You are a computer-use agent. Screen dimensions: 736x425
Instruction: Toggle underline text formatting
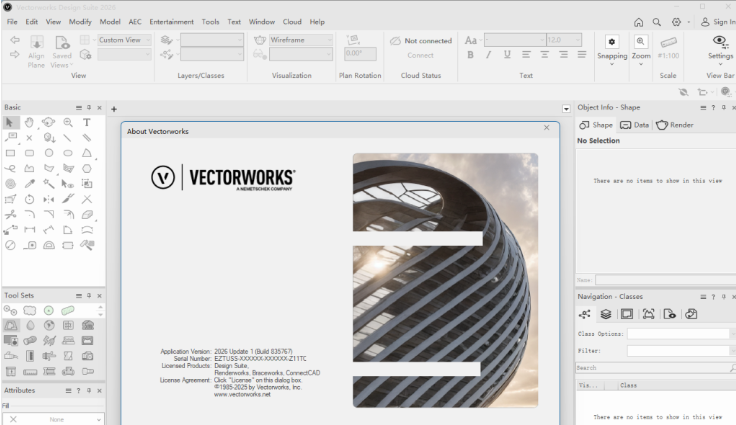507,55
